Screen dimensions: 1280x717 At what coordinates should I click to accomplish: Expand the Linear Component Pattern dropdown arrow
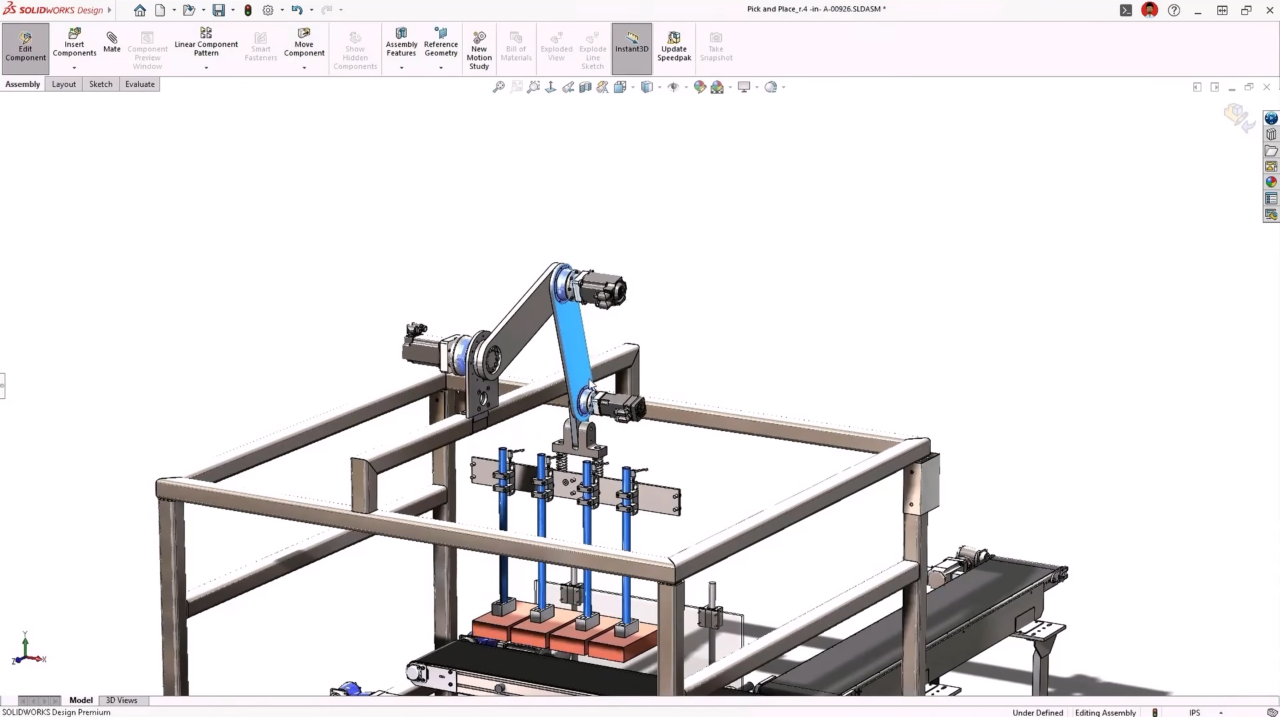[206, 68]
